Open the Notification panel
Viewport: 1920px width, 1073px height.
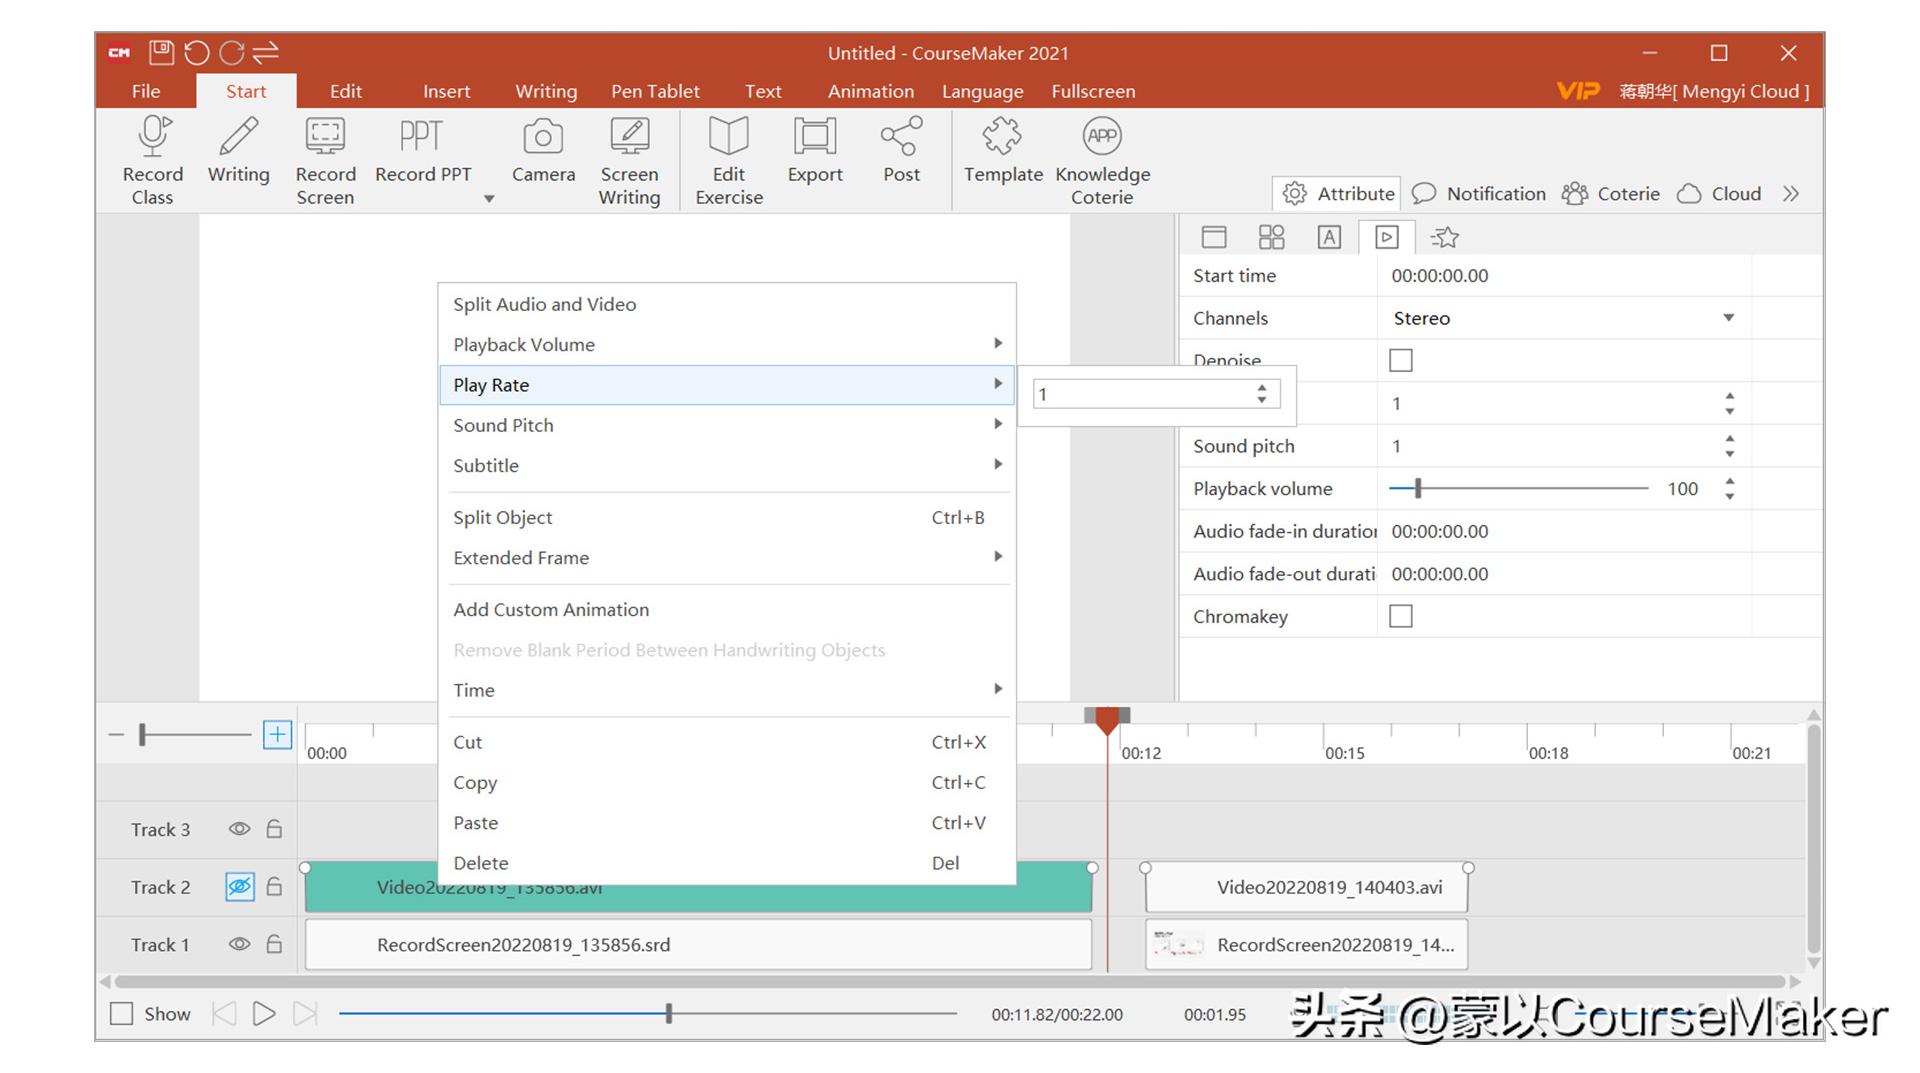click(x=1479, y=194)
